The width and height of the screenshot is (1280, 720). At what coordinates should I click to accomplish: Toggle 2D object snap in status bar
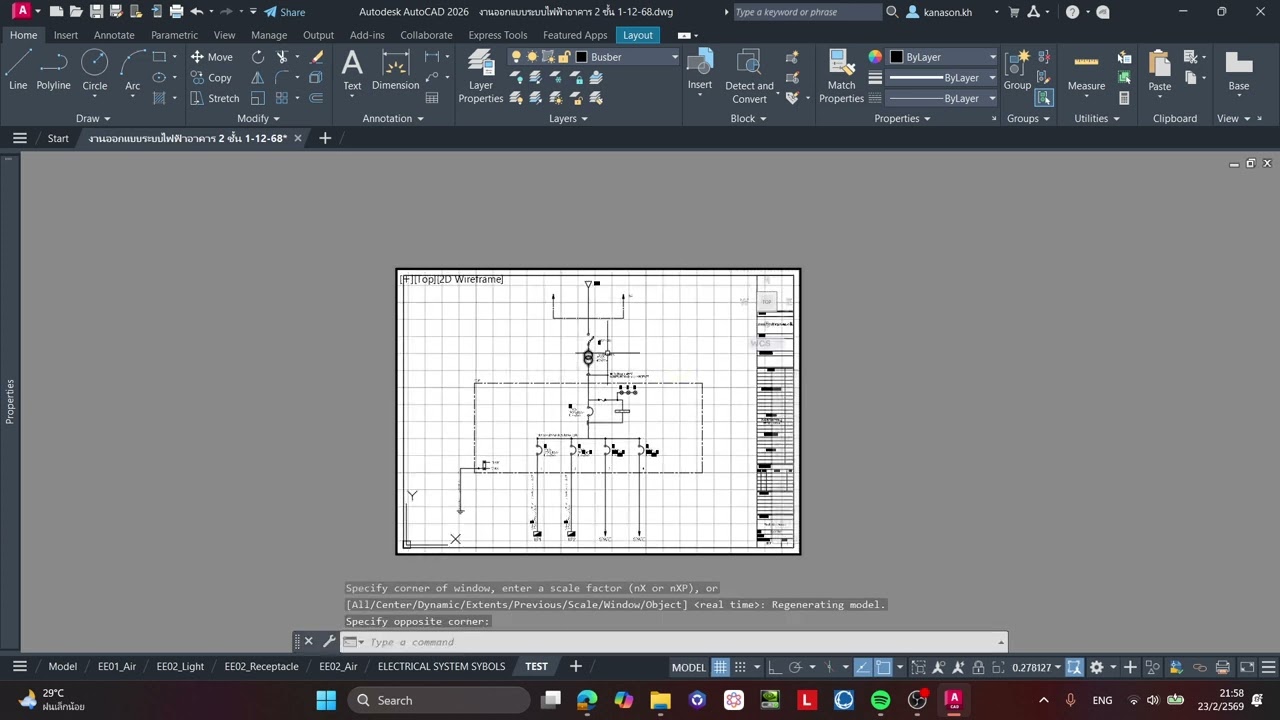pyautogui.click(x=883, y=667)
